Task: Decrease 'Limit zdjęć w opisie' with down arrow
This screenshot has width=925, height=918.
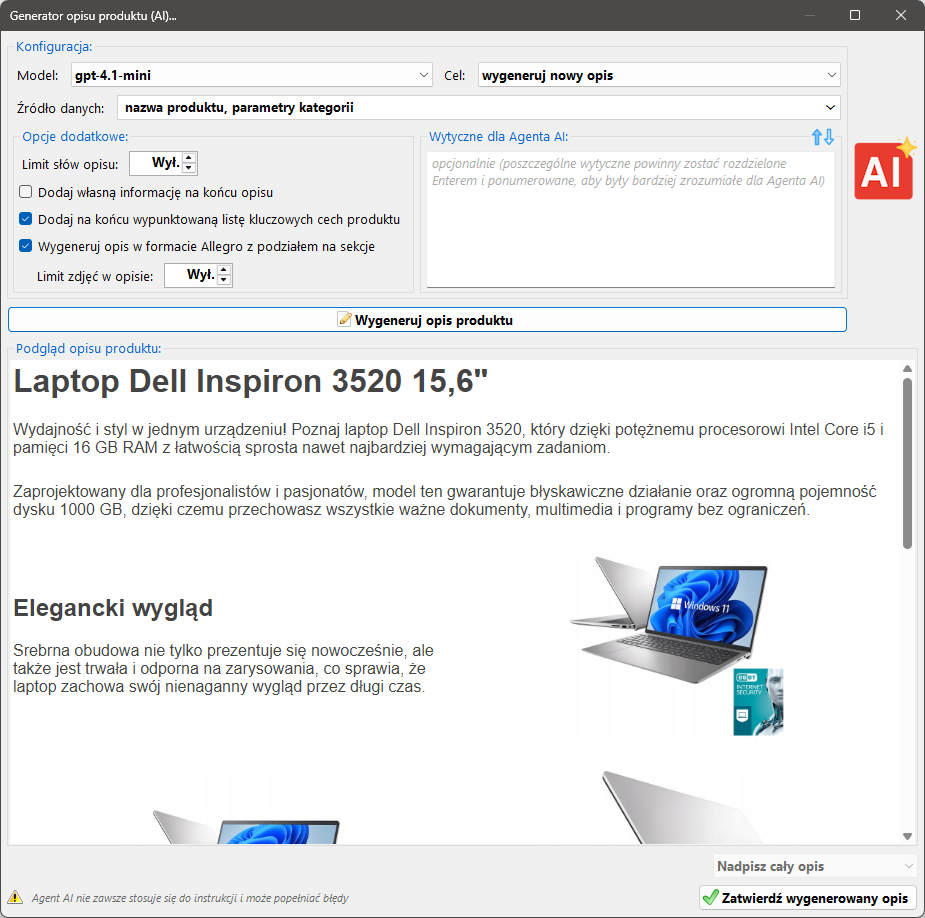Action: pos(224,280)
